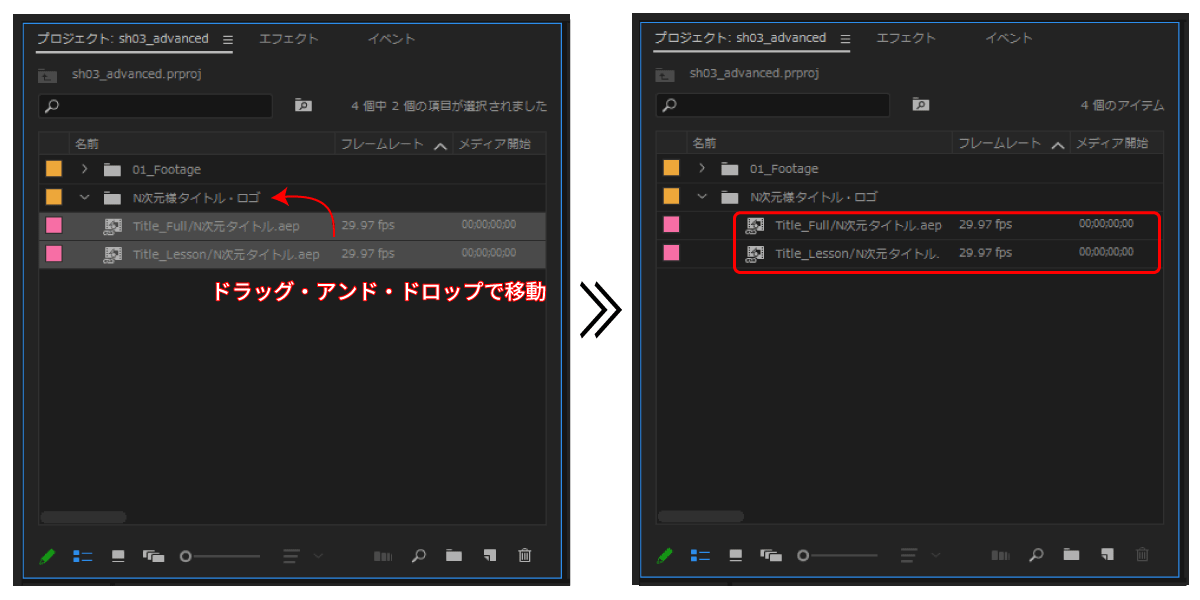
Task: Delete selection with left panel trash icon
Action: point(525,556)
